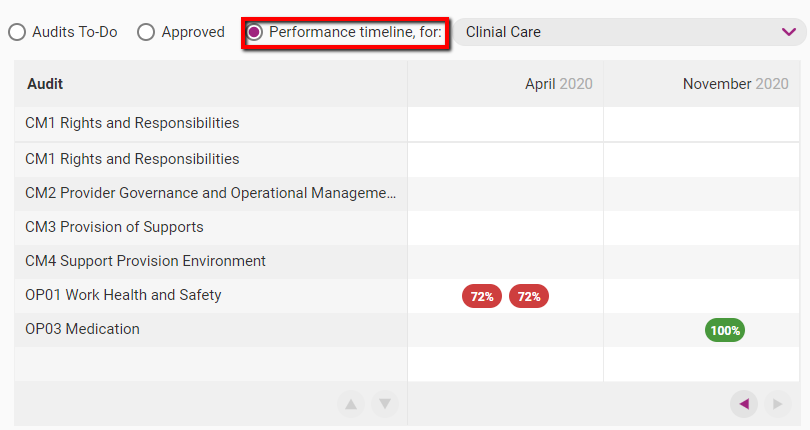The image size is (810, 430).
Task: Click the scroll down arrow button
Action: pyautogui.click(x=385, y=404)
